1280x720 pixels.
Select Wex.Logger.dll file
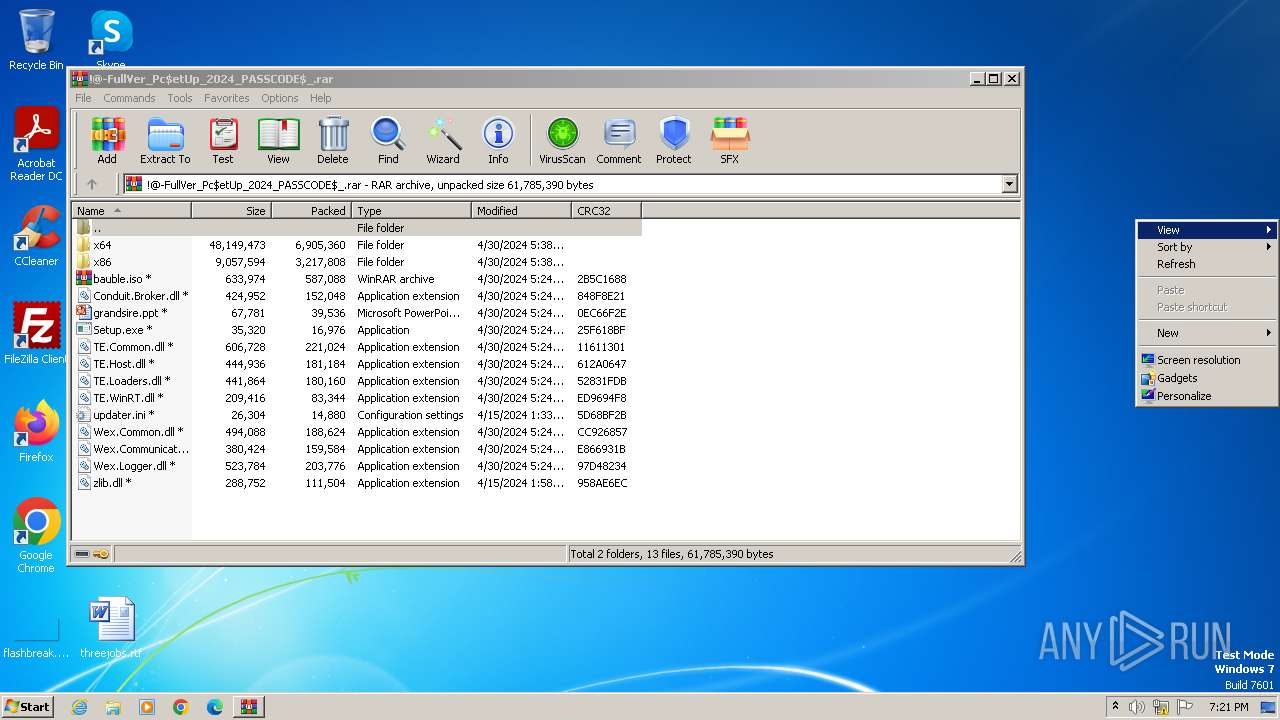[x=357, y=466]
